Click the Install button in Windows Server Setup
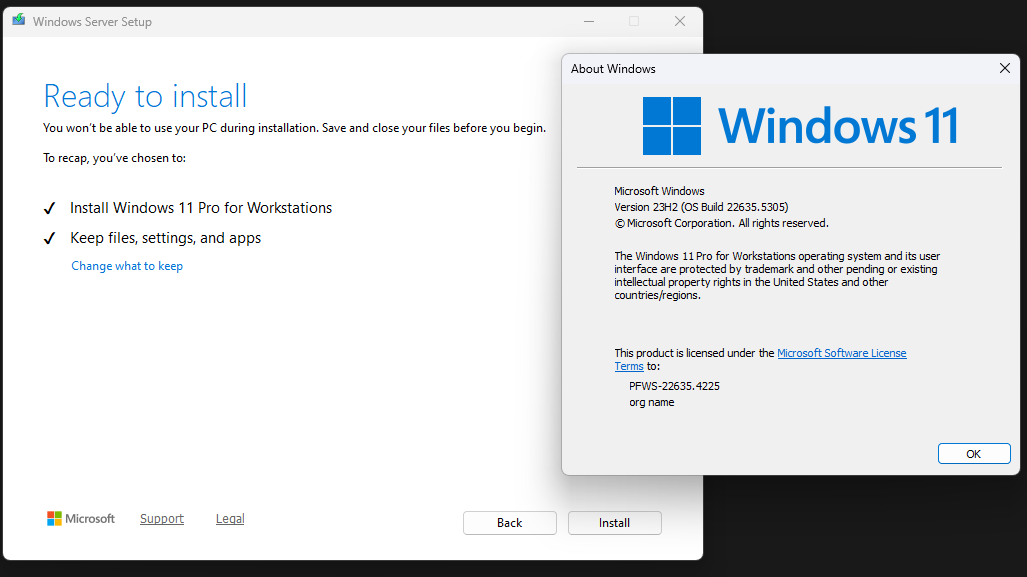Viewport: 1027px width, 577px height. (614, 523)
